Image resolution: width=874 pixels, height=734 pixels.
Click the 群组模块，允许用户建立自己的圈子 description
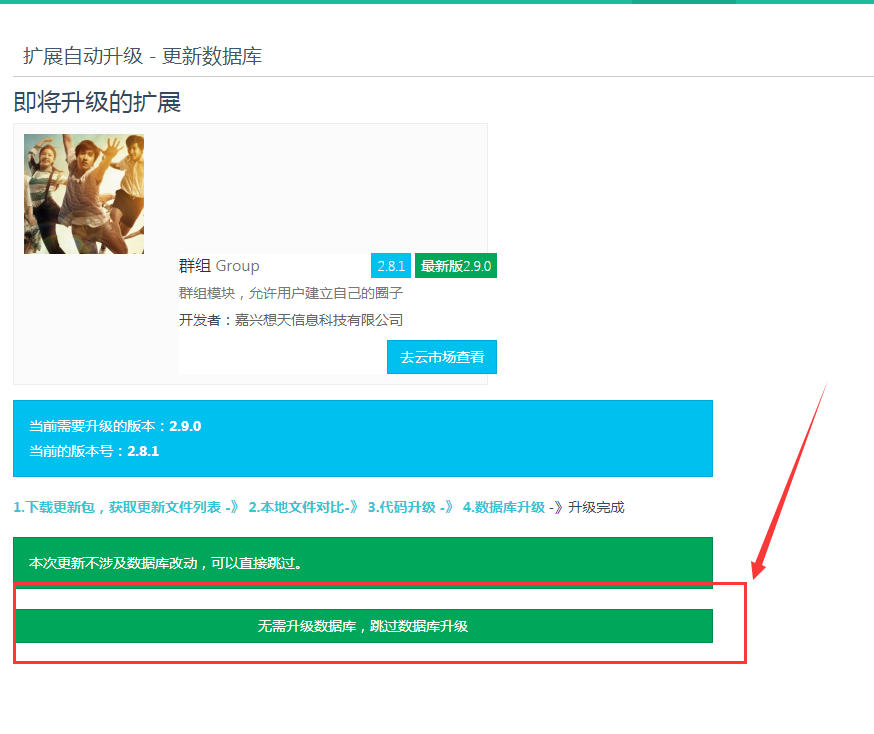click(x=290, y=293)
